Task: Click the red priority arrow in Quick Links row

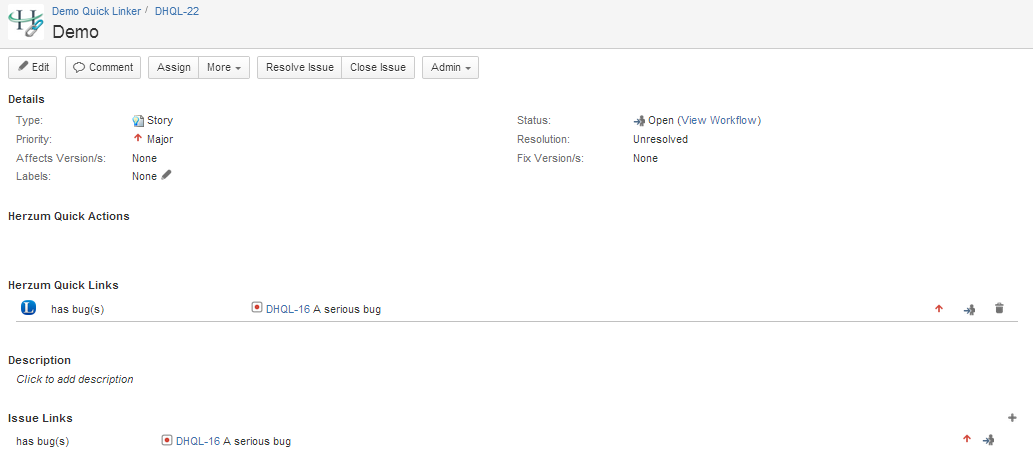Action: click(938, 309)
